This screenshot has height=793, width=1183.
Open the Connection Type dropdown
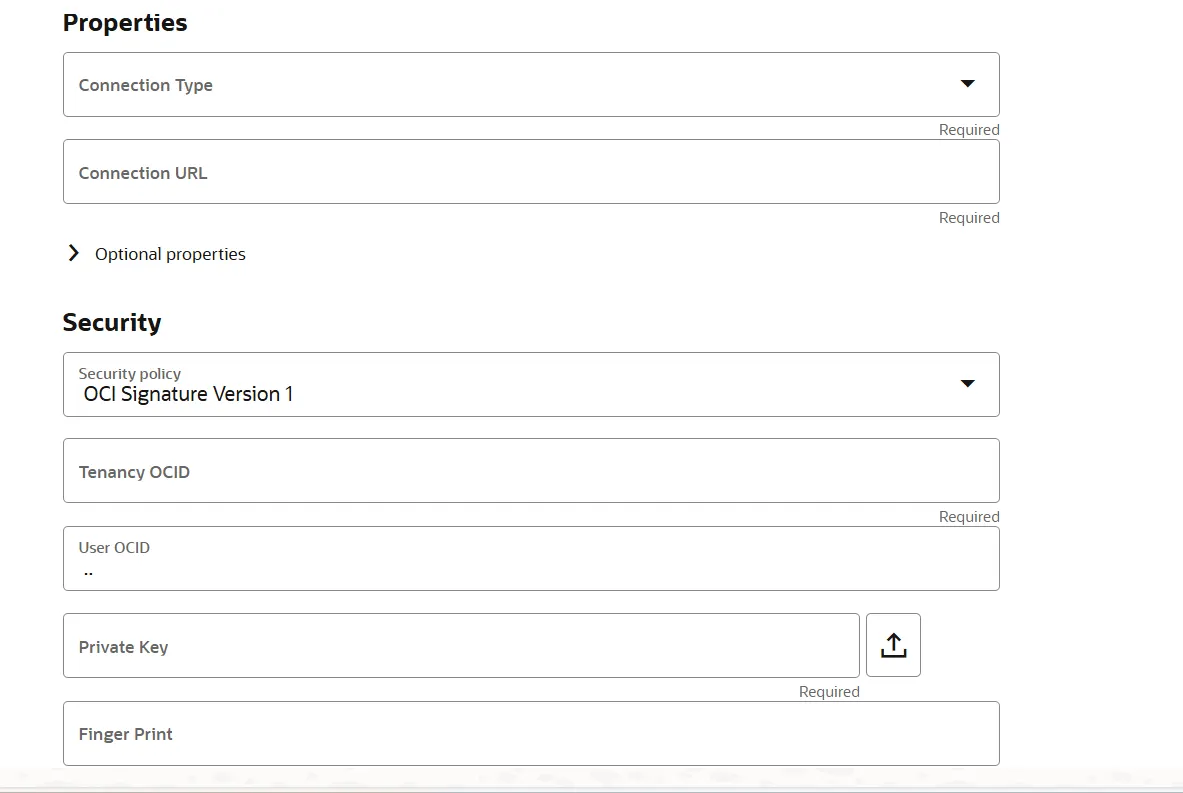pyautogui.click(x=531, y=84)
